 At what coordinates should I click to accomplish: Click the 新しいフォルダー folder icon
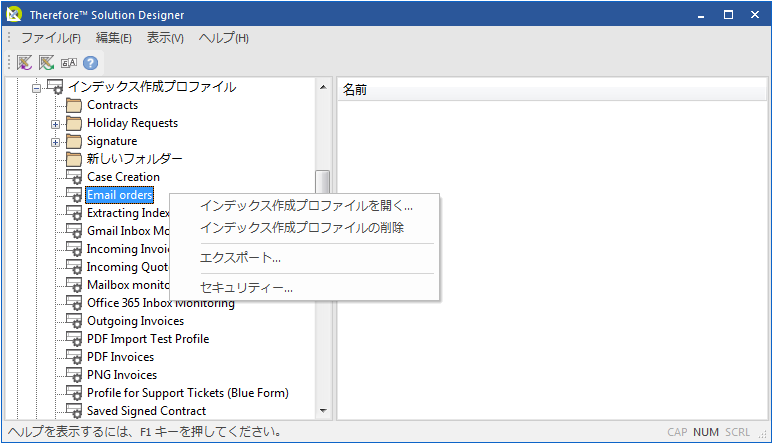pos(74,159)
